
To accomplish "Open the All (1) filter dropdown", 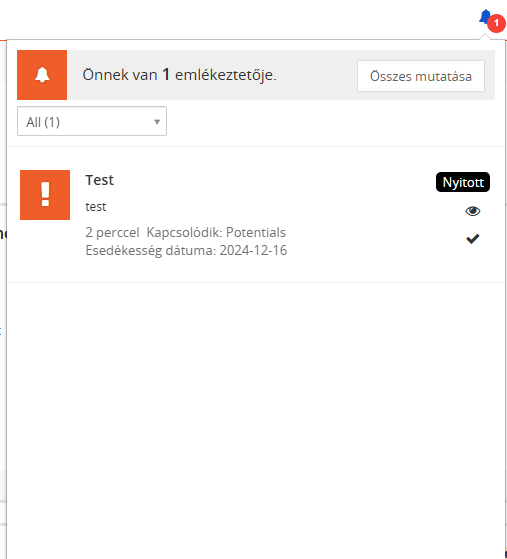I will coord(92,121).
